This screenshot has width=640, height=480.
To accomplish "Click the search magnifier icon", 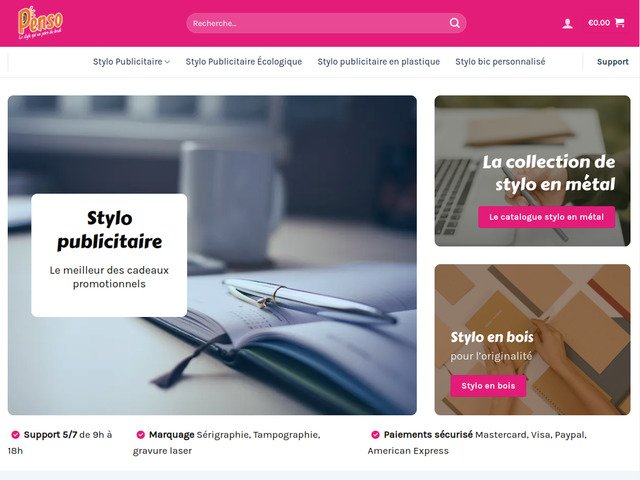I will pyautogui.click(x=454, y=23).
